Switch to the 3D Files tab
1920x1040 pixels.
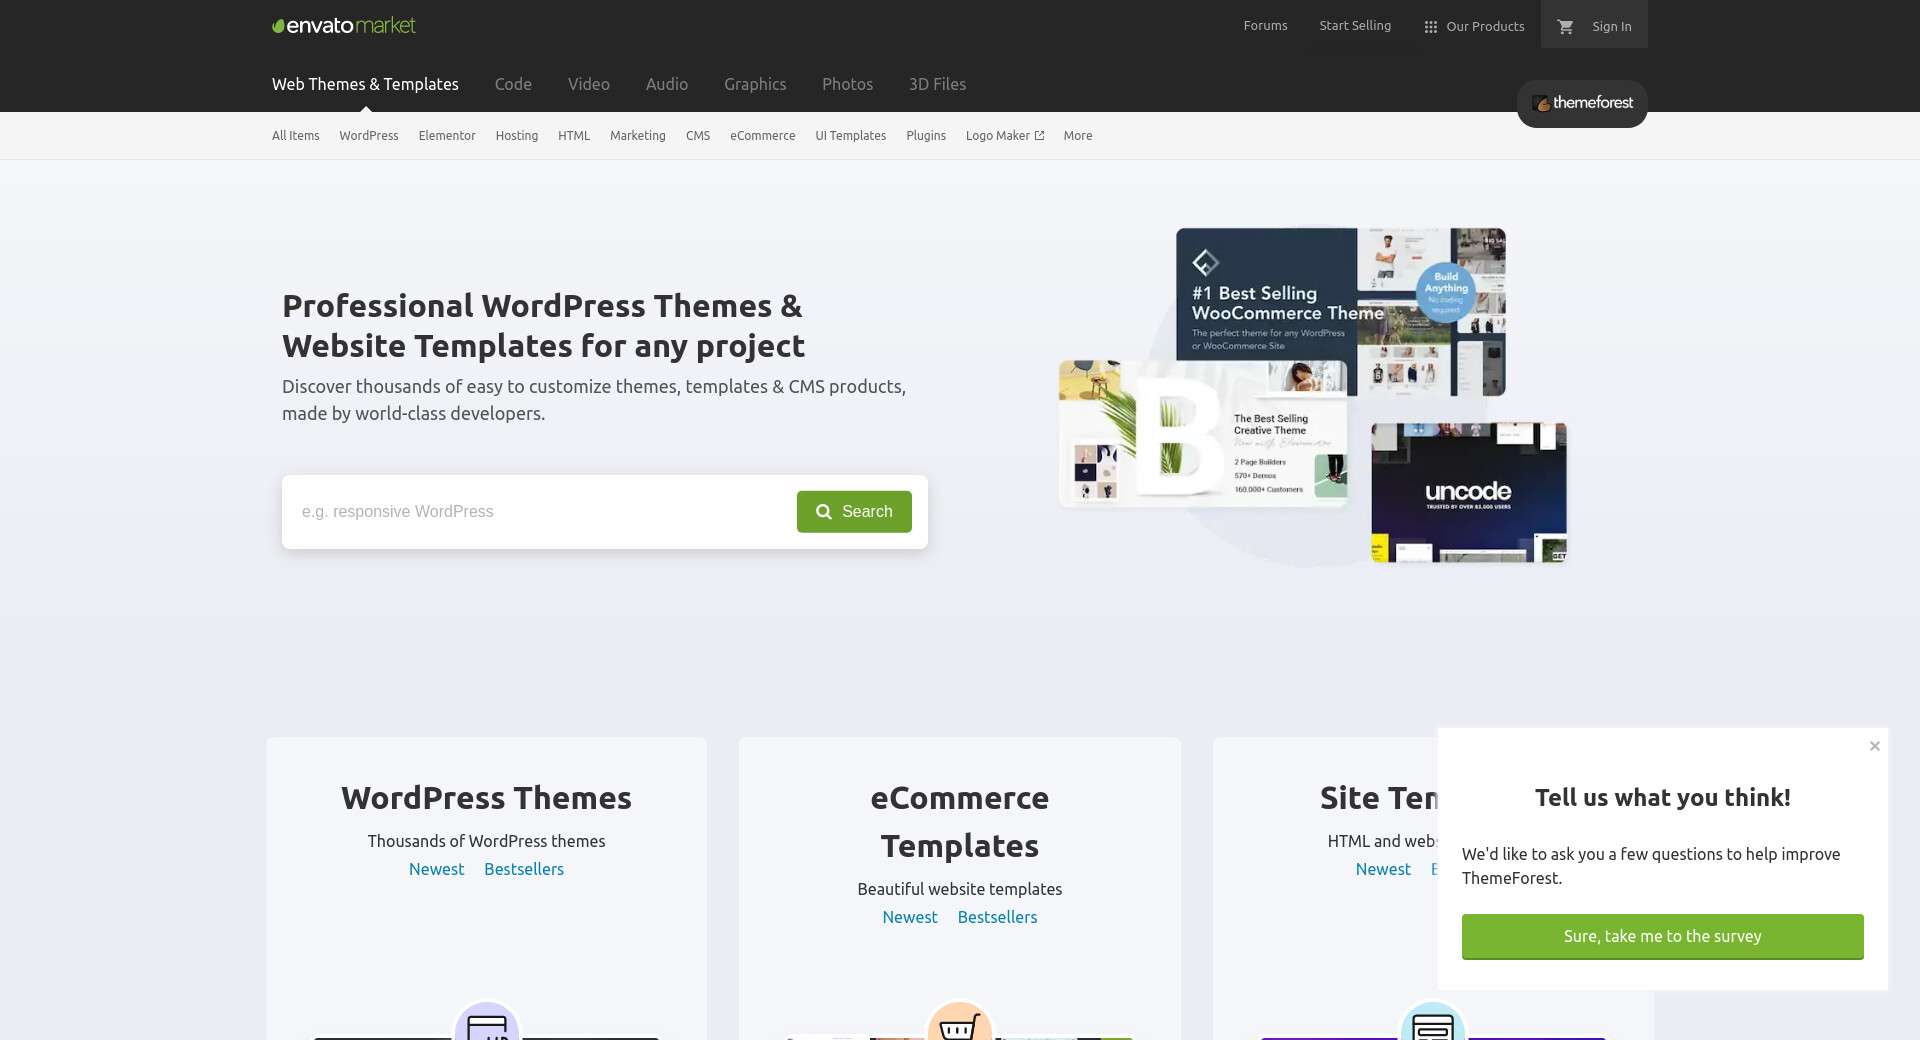937,84
